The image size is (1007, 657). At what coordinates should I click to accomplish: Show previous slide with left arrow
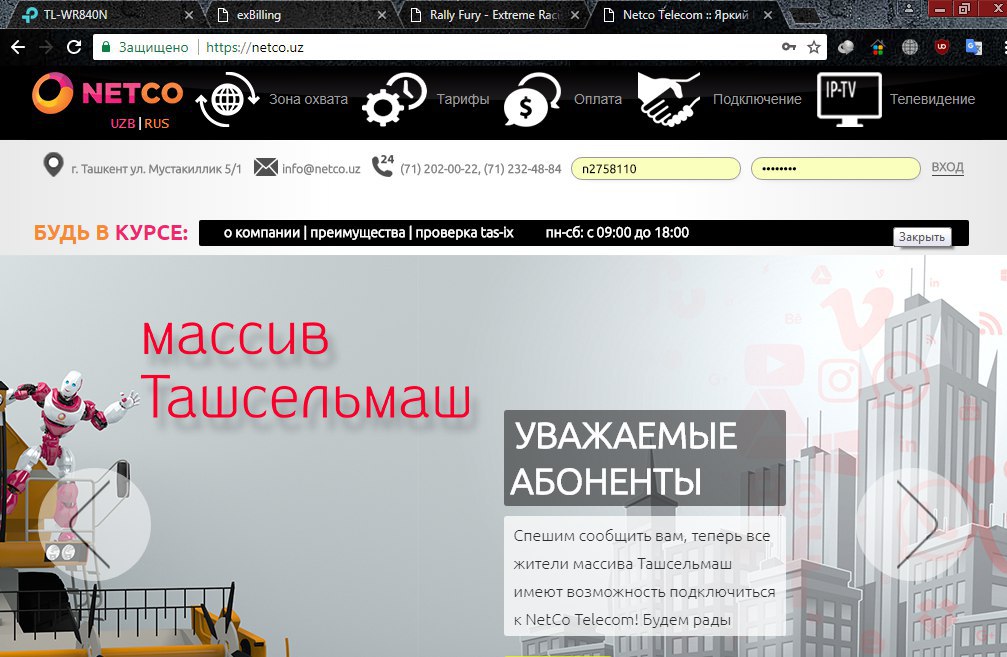point(94,524)
